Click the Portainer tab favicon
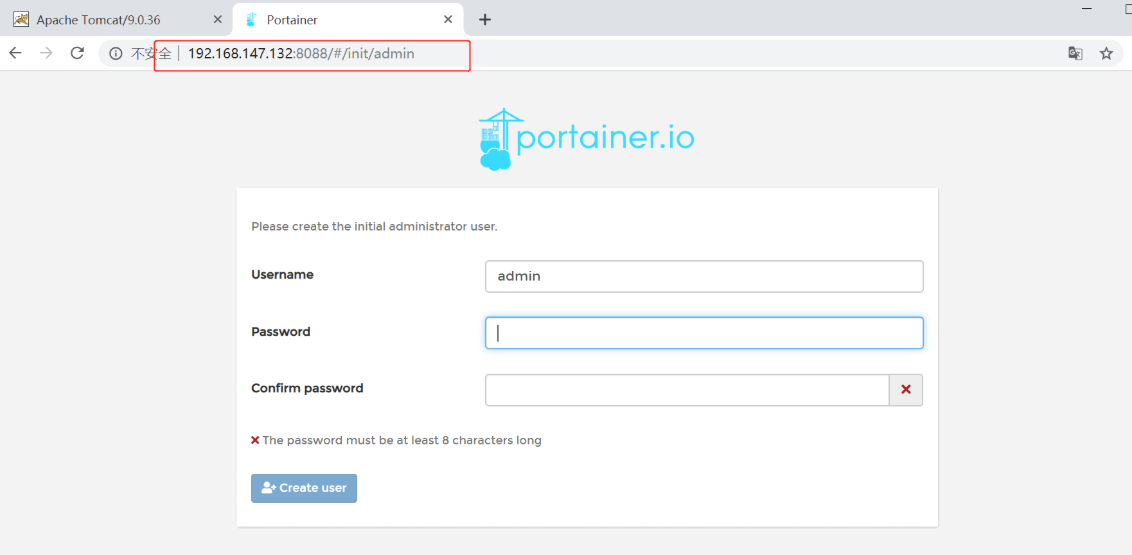This screenshot has width=1132, height=555. click(251, 19)
